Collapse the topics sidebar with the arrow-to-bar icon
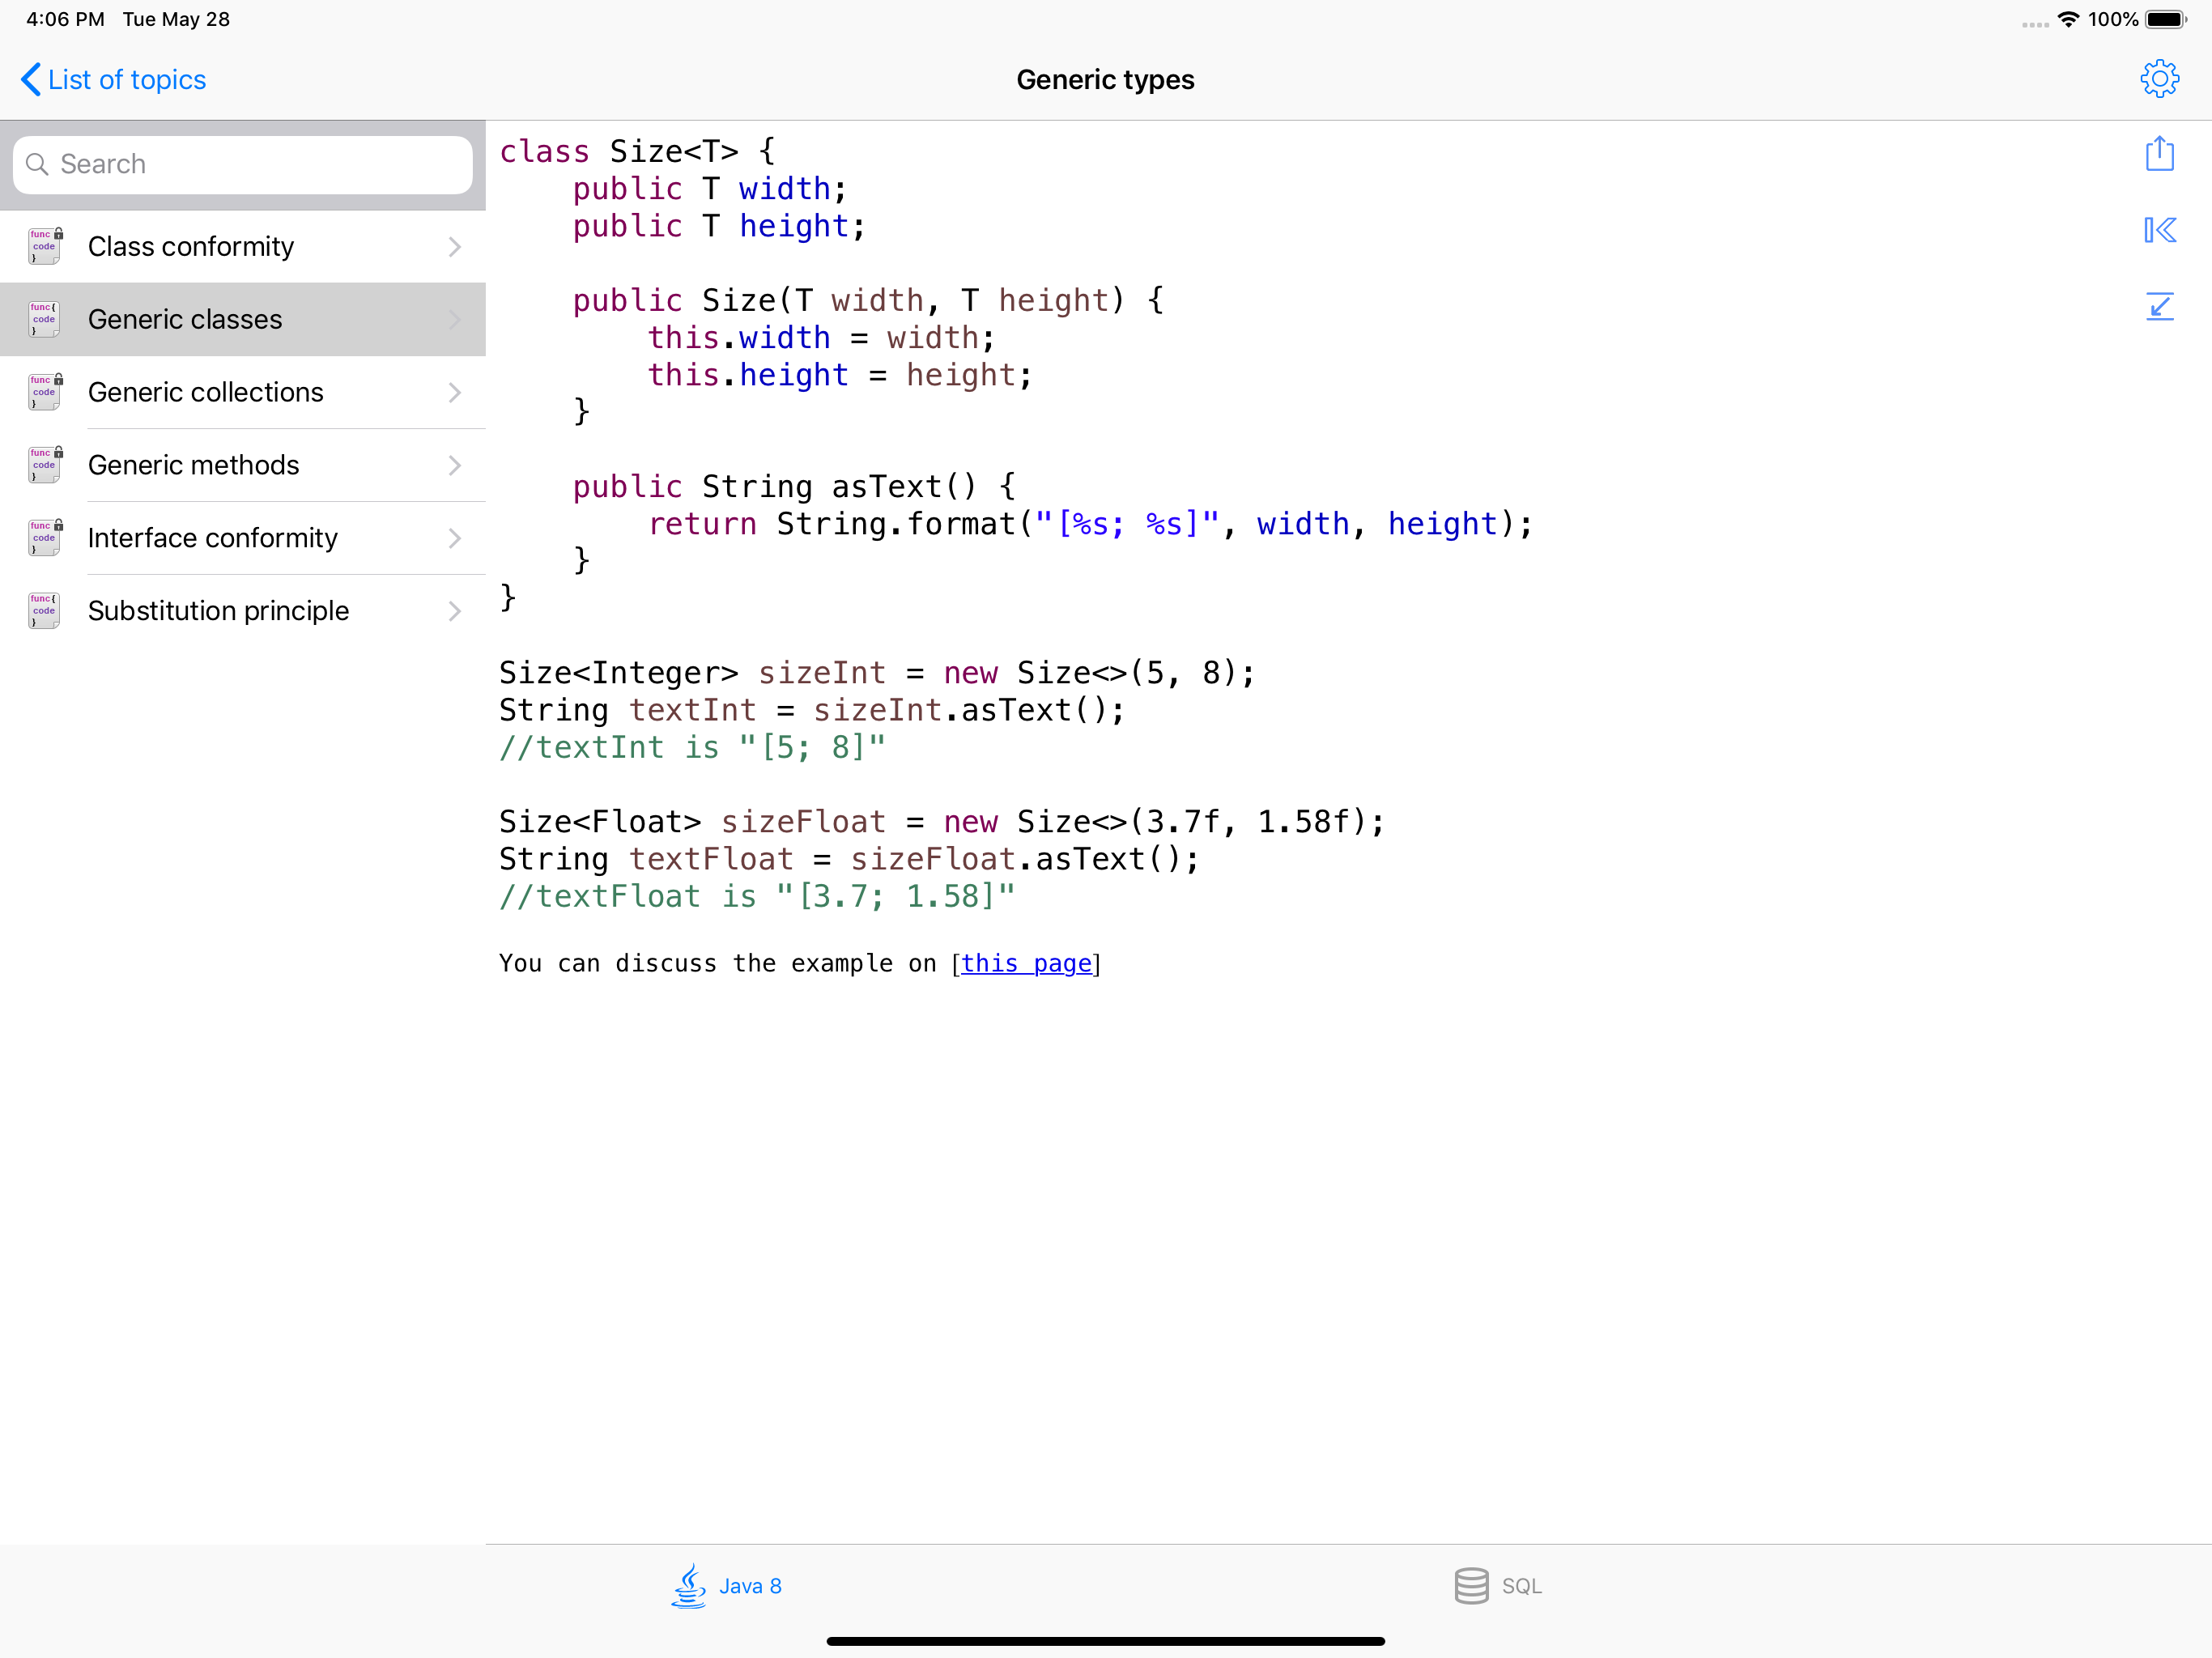Screen dimensions: 2212x1658 [2160, 230]
